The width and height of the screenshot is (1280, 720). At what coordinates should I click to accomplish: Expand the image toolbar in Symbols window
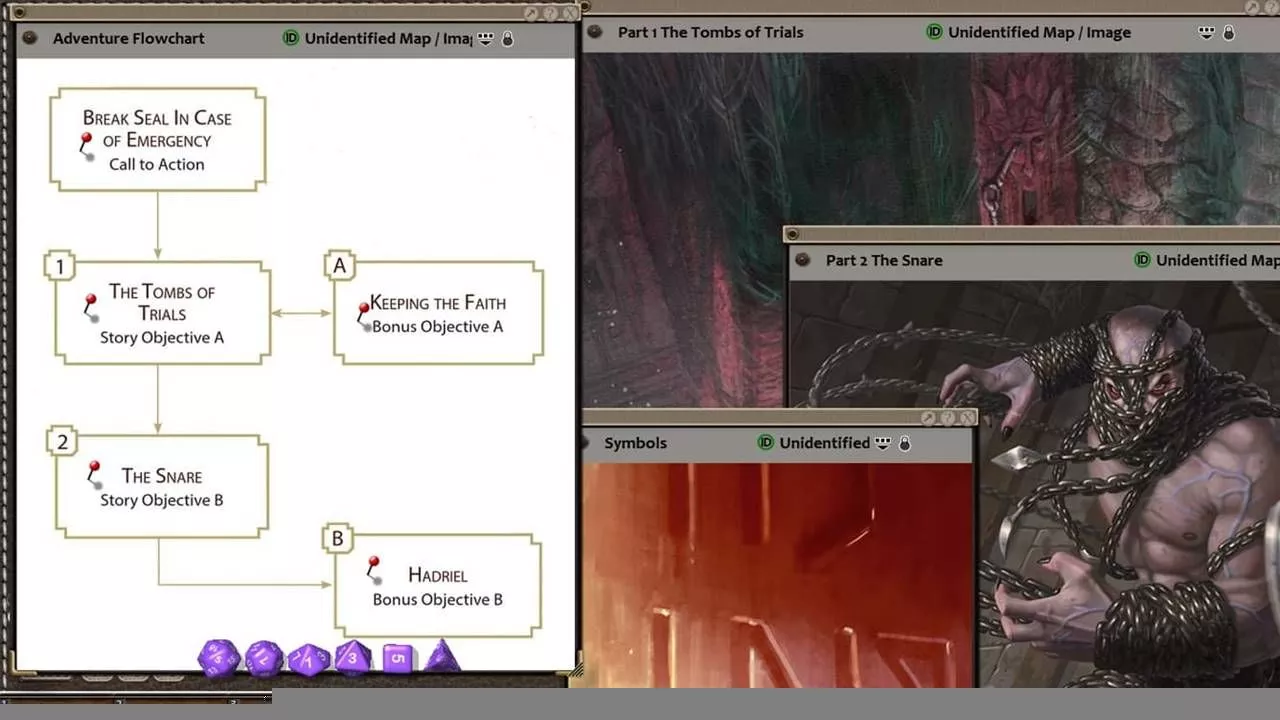pos(883,442)
